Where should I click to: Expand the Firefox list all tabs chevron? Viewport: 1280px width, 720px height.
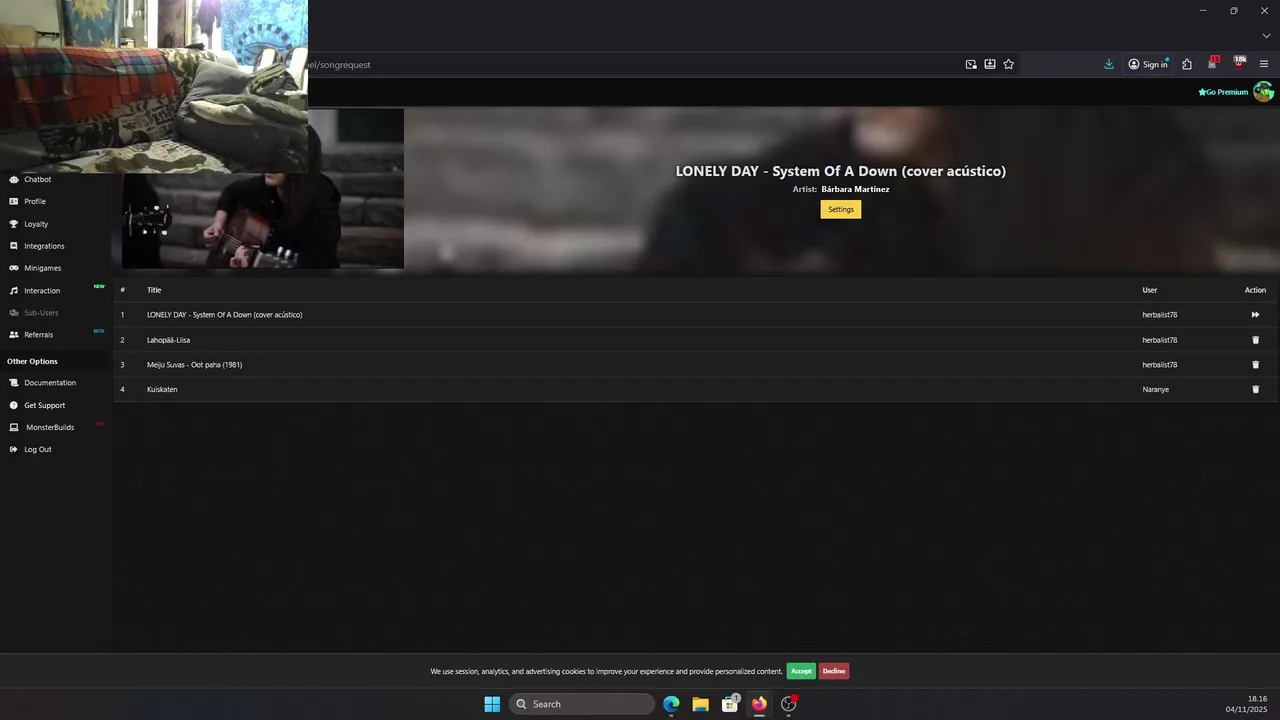(1265, 36)
